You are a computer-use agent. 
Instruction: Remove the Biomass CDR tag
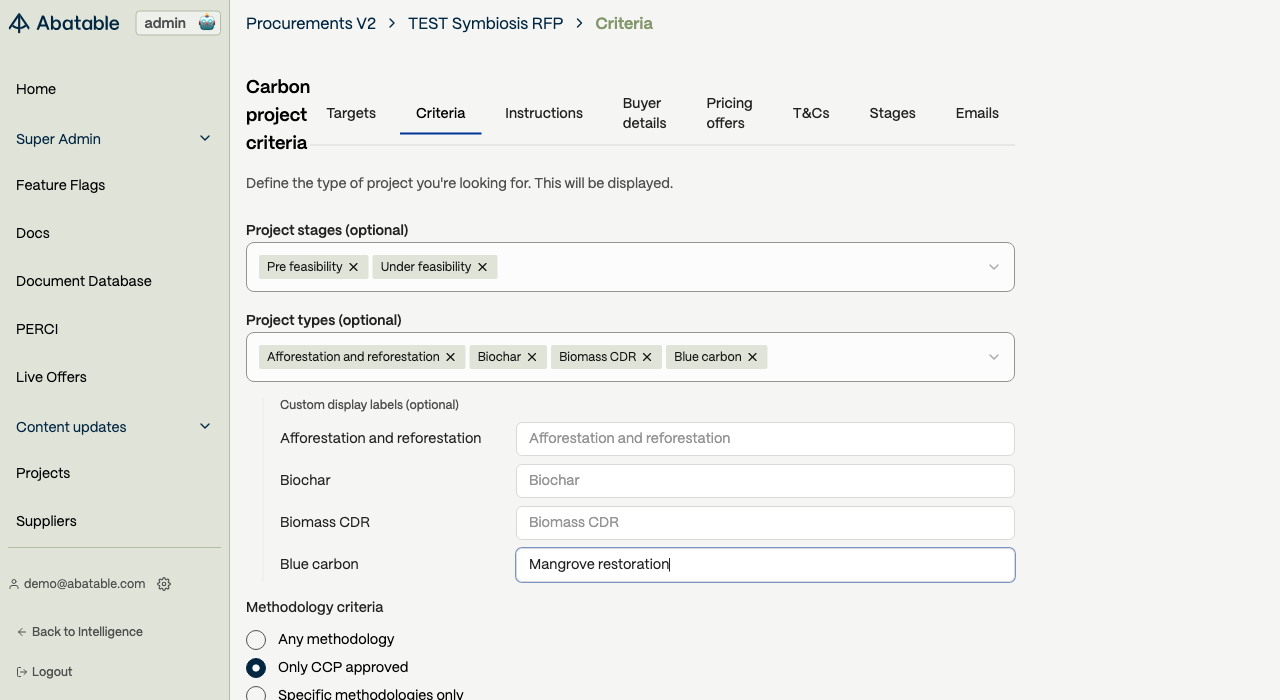click(647, 357)
